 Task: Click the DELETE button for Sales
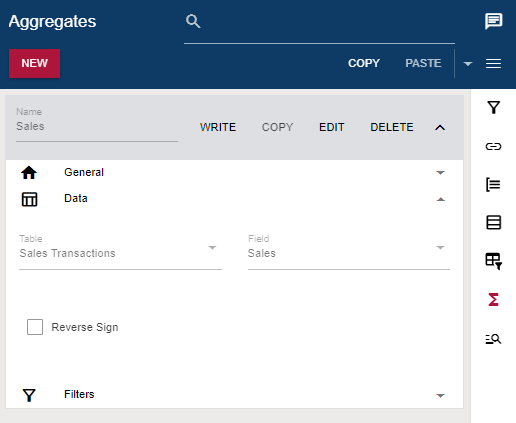click(392, 127)
